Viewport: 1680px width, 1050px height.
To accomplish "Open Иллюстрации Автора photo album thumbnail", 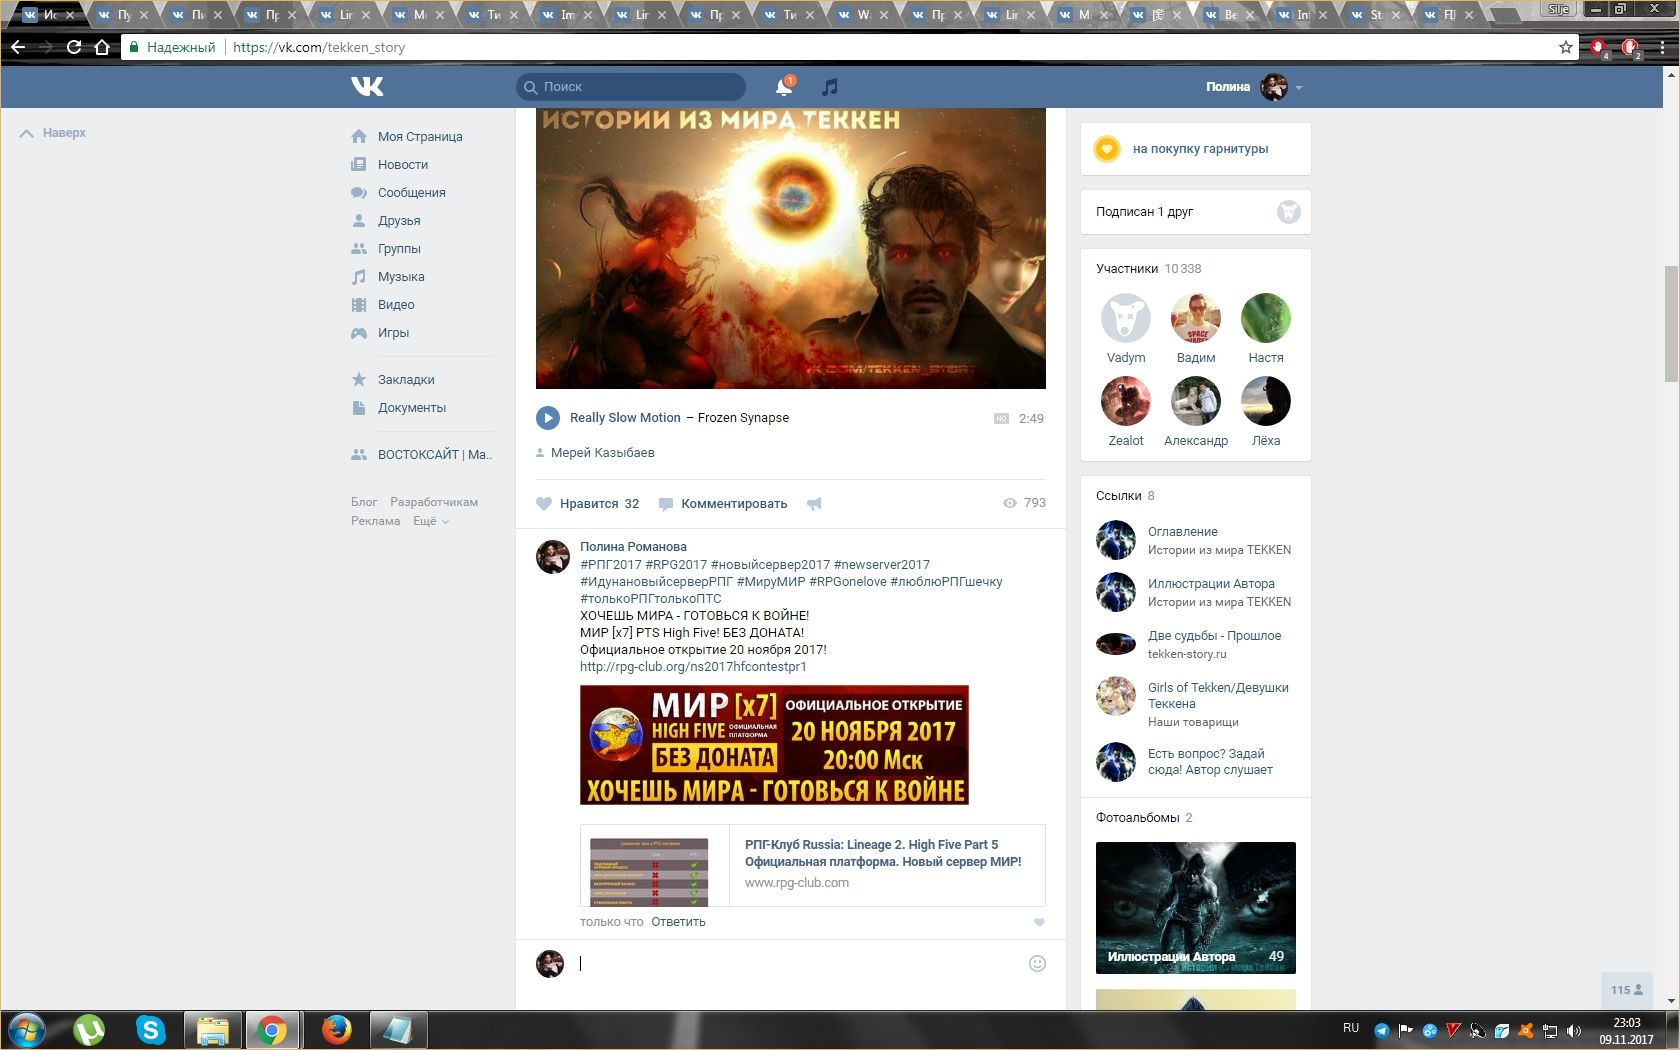I will 1195,907.
